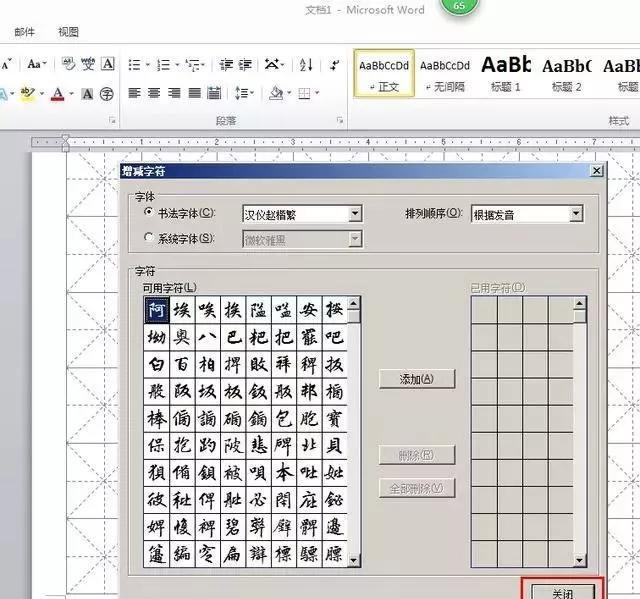Select the 书法字体 radio button
640x599 pixels.
[150, 212]
